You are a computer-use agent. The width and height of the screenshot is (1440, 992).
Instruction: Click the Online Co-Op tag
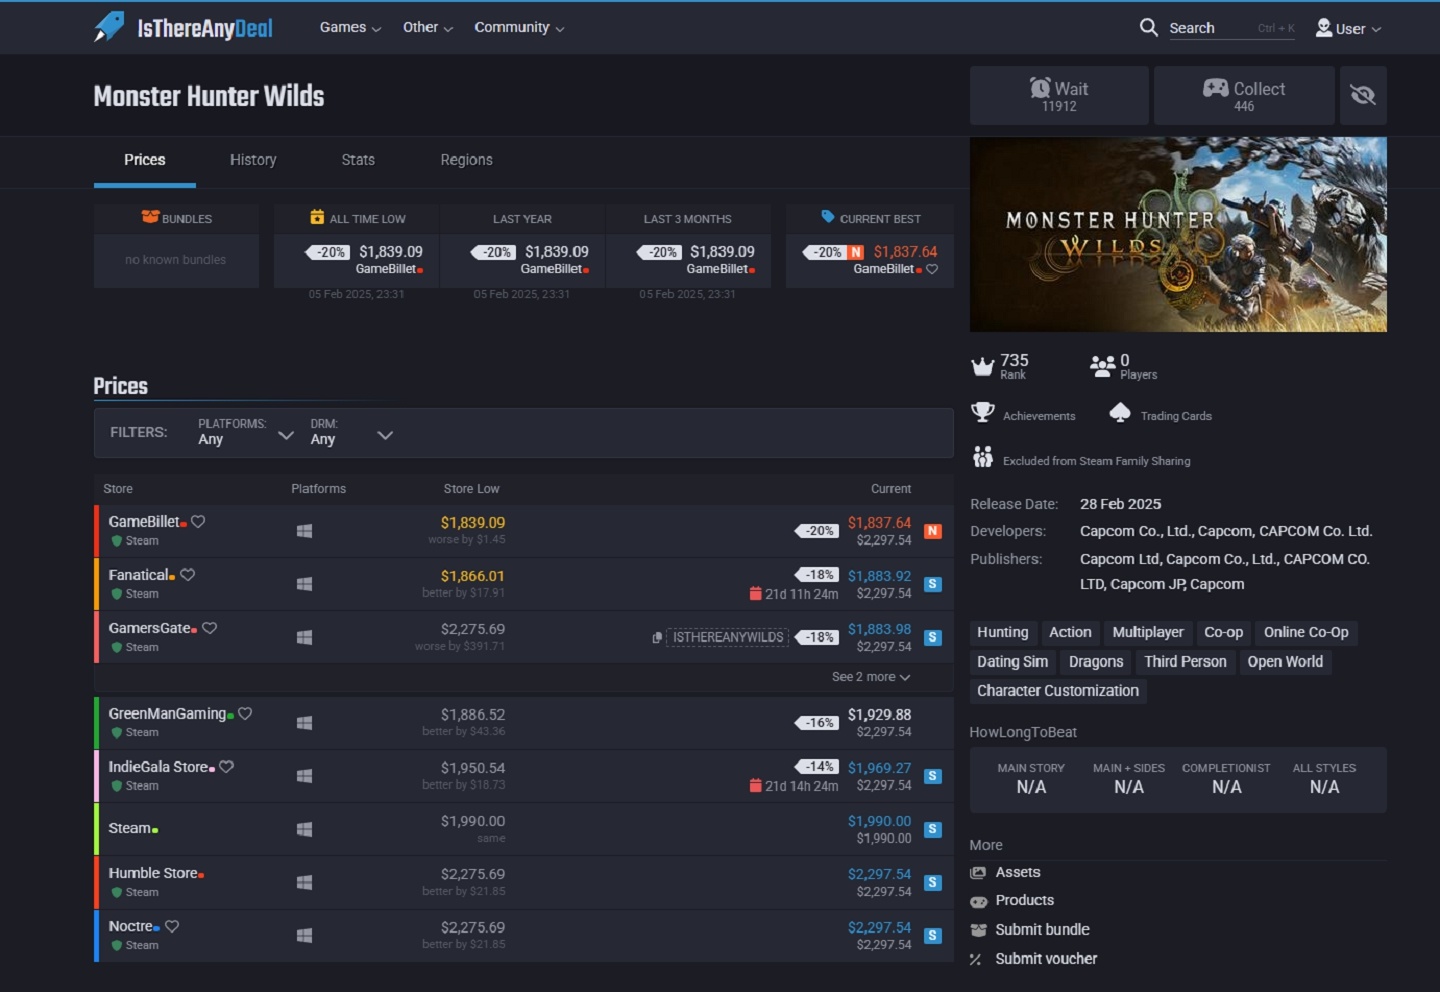pyautogui.click(x=1306, y=633)
